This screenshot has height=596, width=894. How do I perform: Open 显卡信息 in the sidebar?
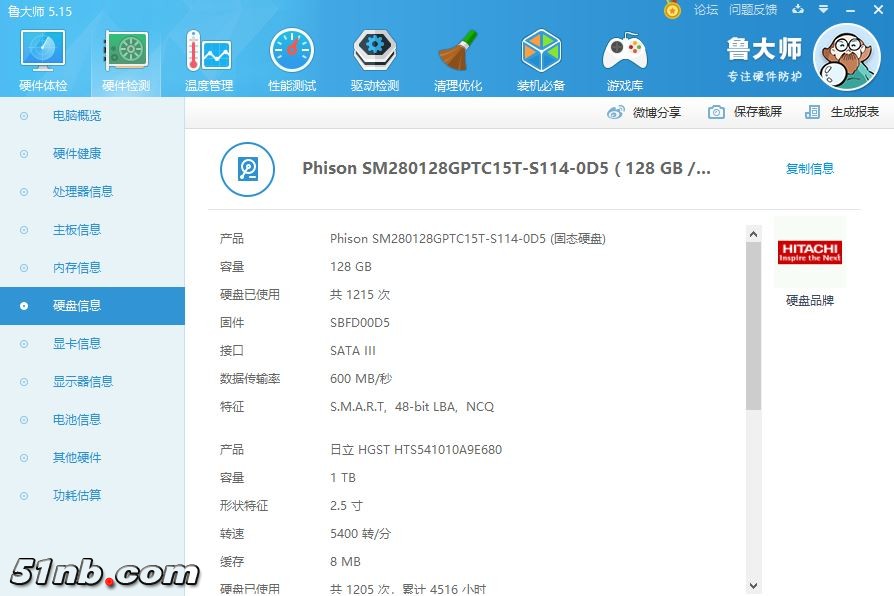pyautogui.click(x=77, y=344)
